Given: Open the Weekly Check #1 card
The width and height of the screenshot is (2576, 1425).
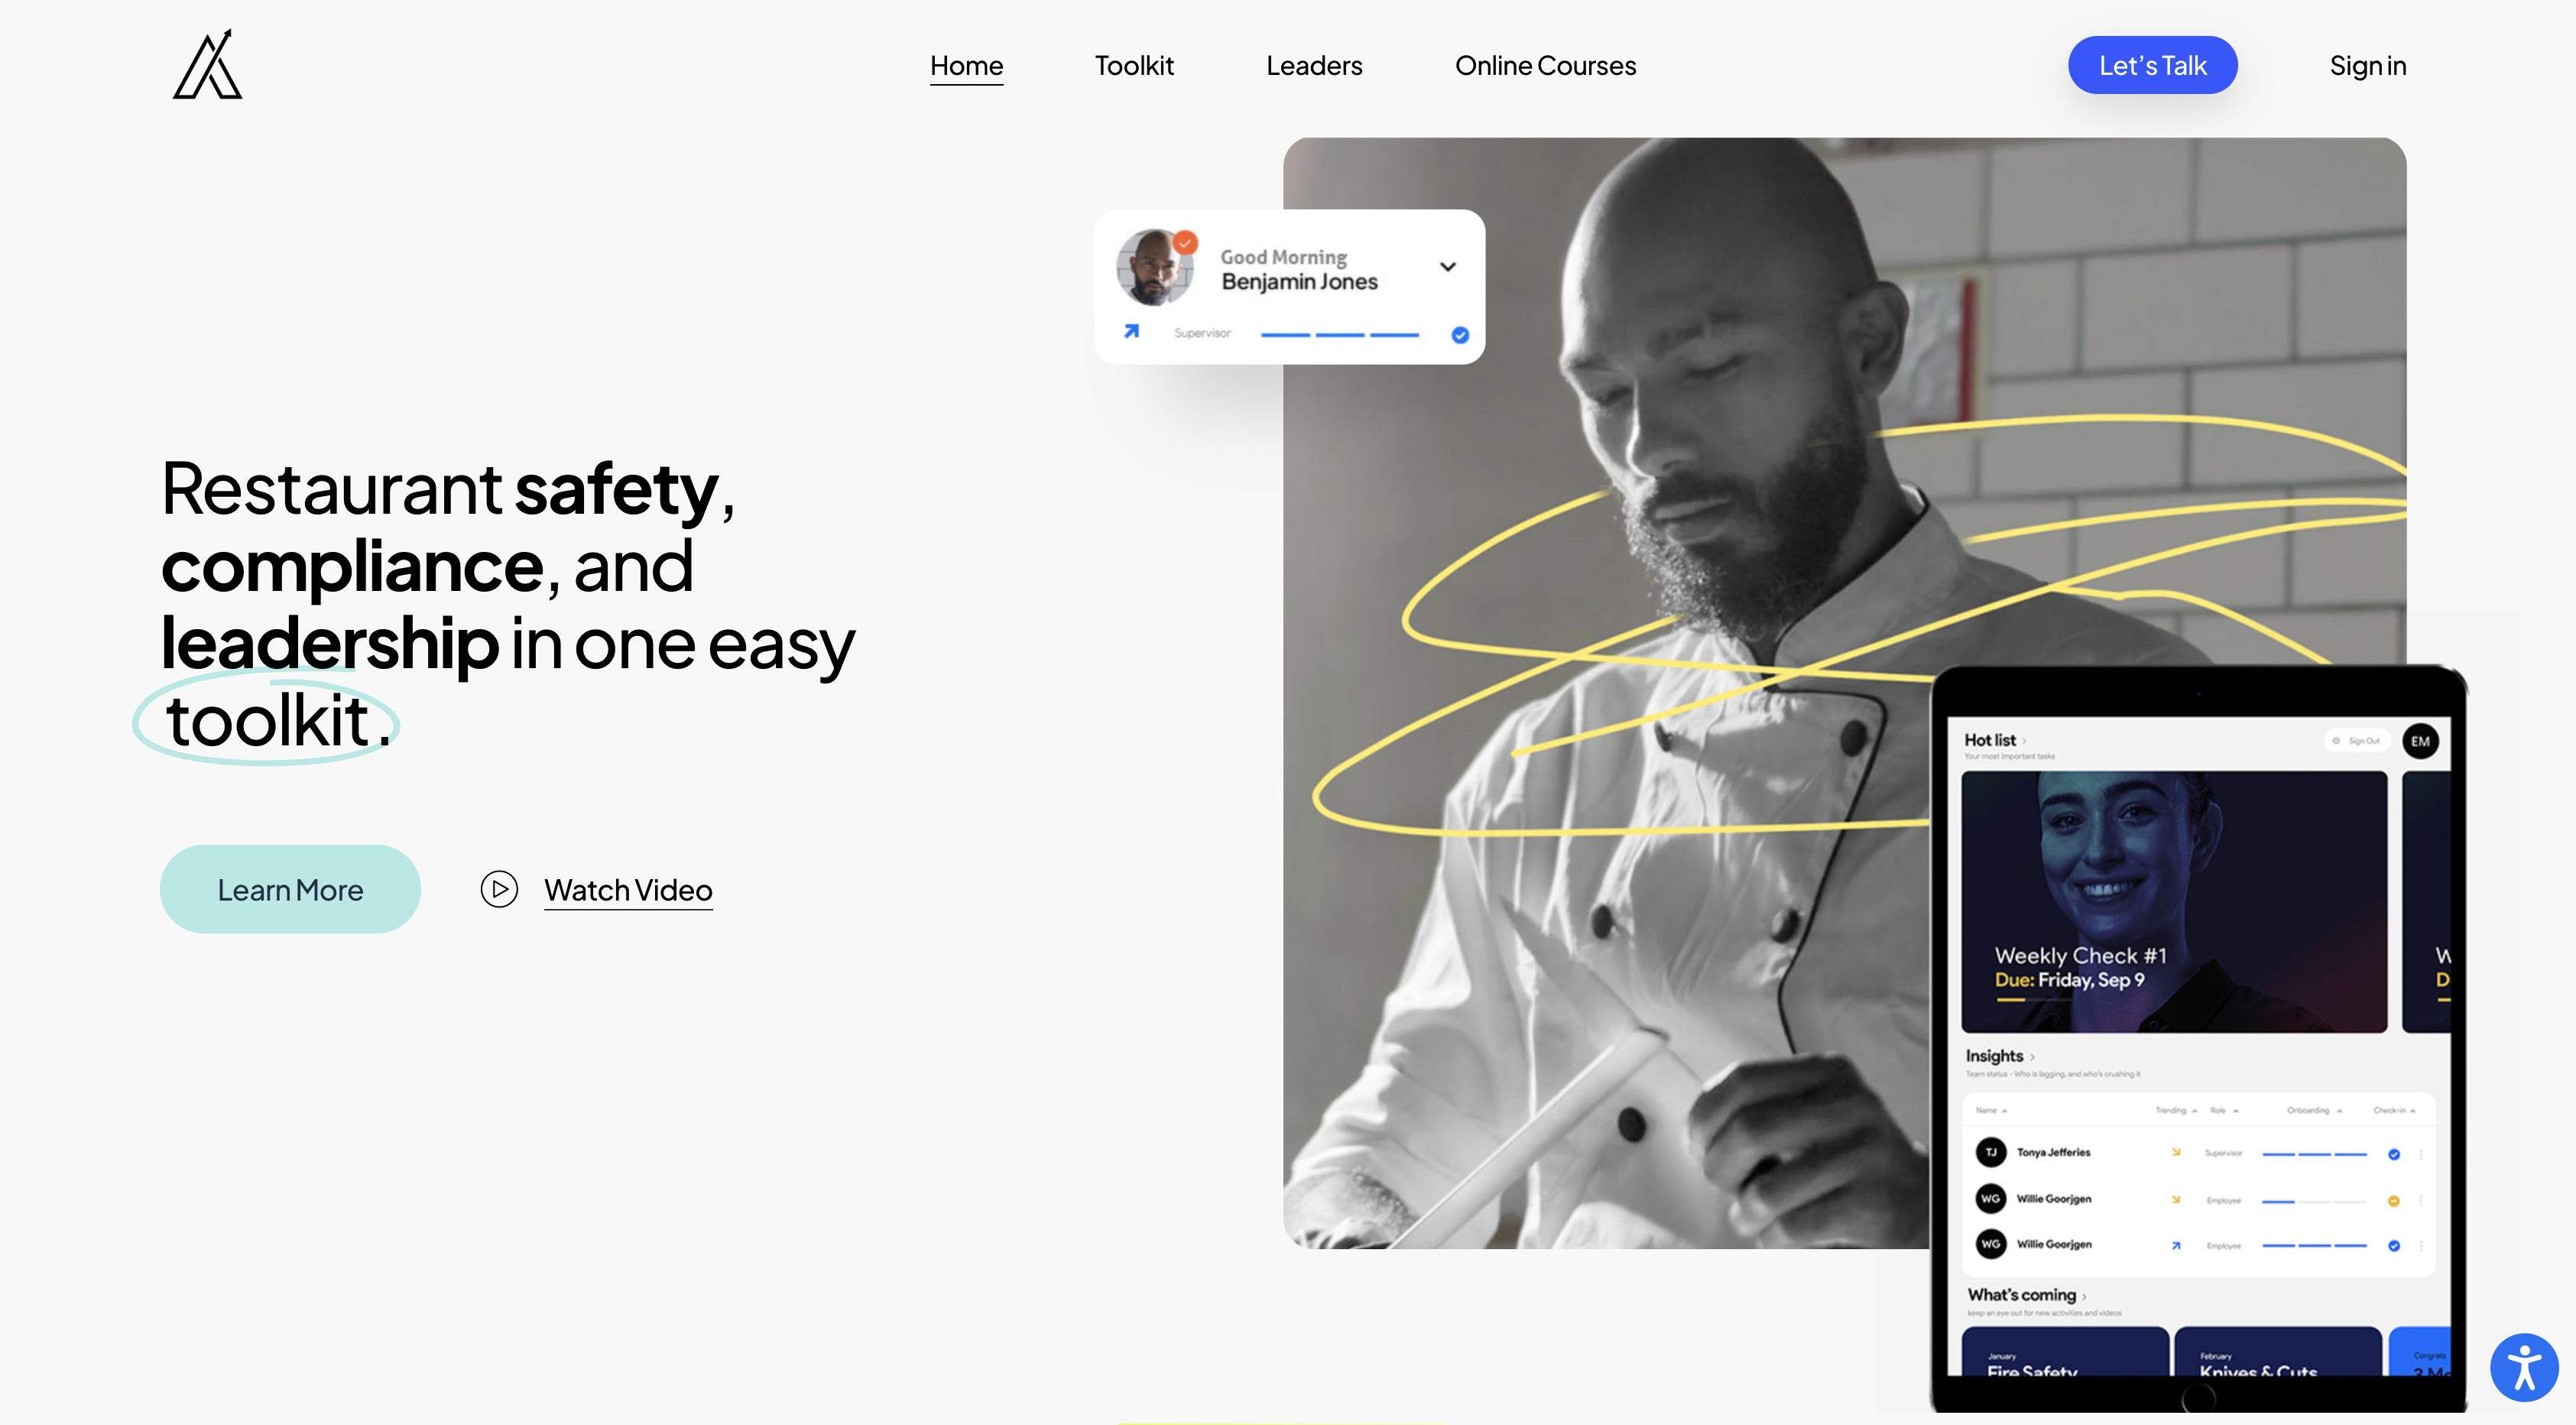Looking at the screenshot, I should pos(2174,901).
